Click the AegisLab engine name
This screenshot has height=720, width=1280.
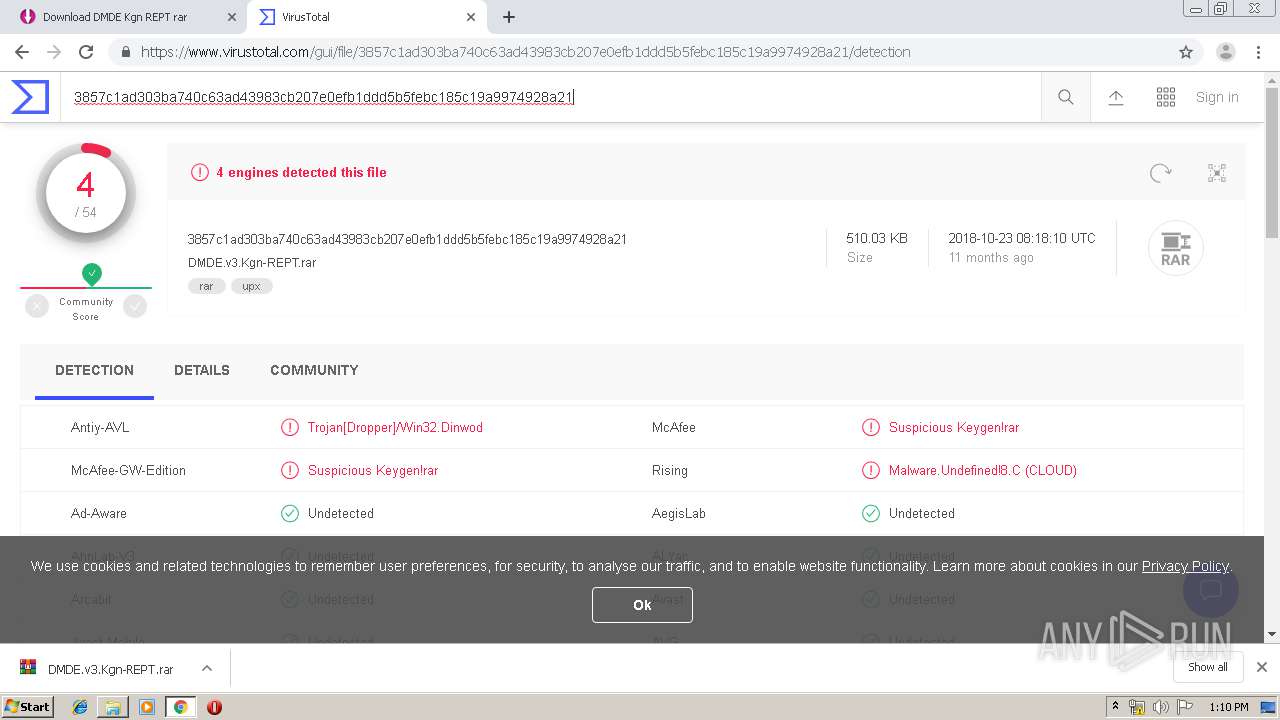(679, 513)
